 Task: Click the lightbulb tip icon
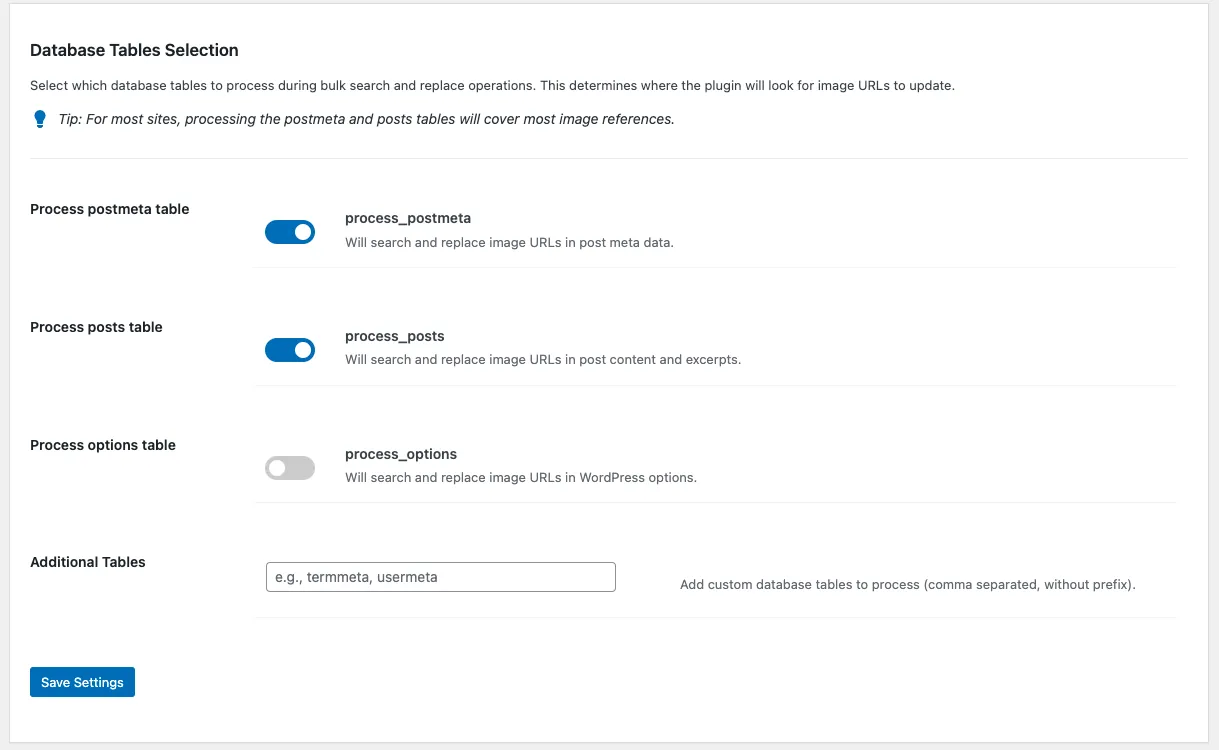tap(40, 120)
